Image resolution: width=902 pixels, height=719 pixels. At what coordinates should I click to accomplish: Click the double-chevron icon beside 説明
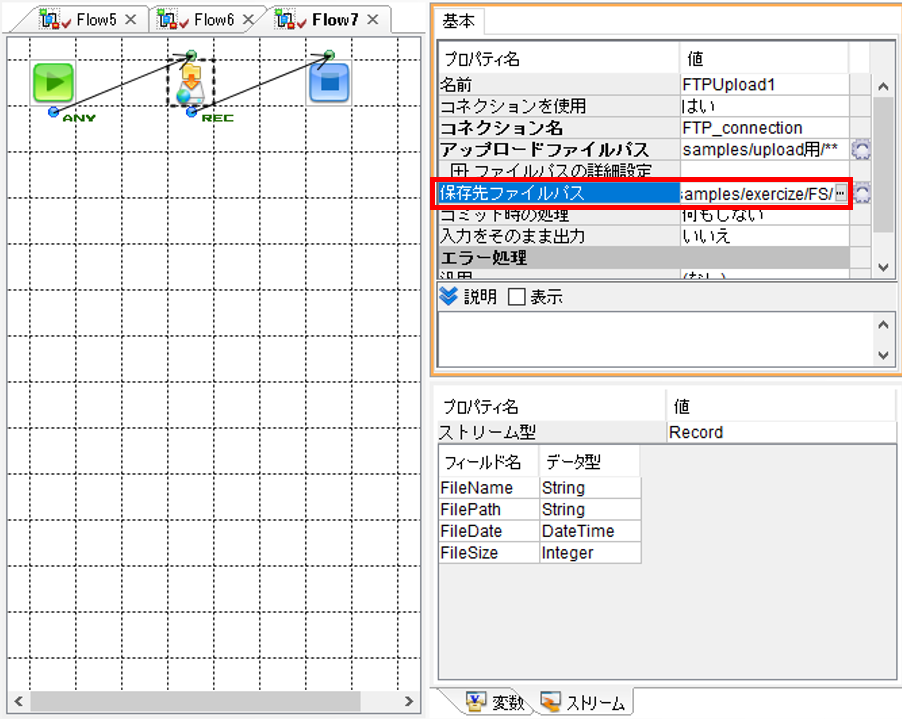click(448, 296)
